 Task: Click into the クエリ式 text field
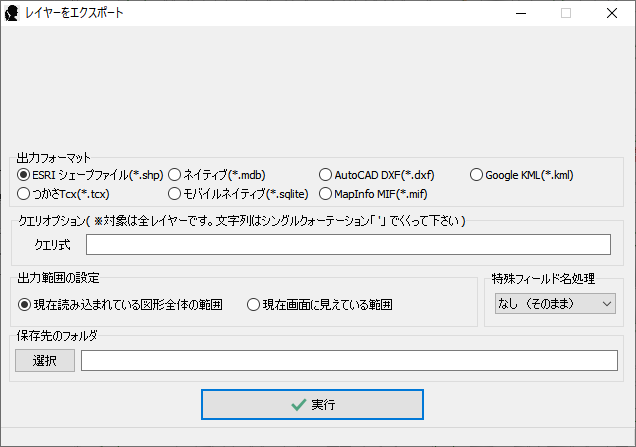pos(348,245)
